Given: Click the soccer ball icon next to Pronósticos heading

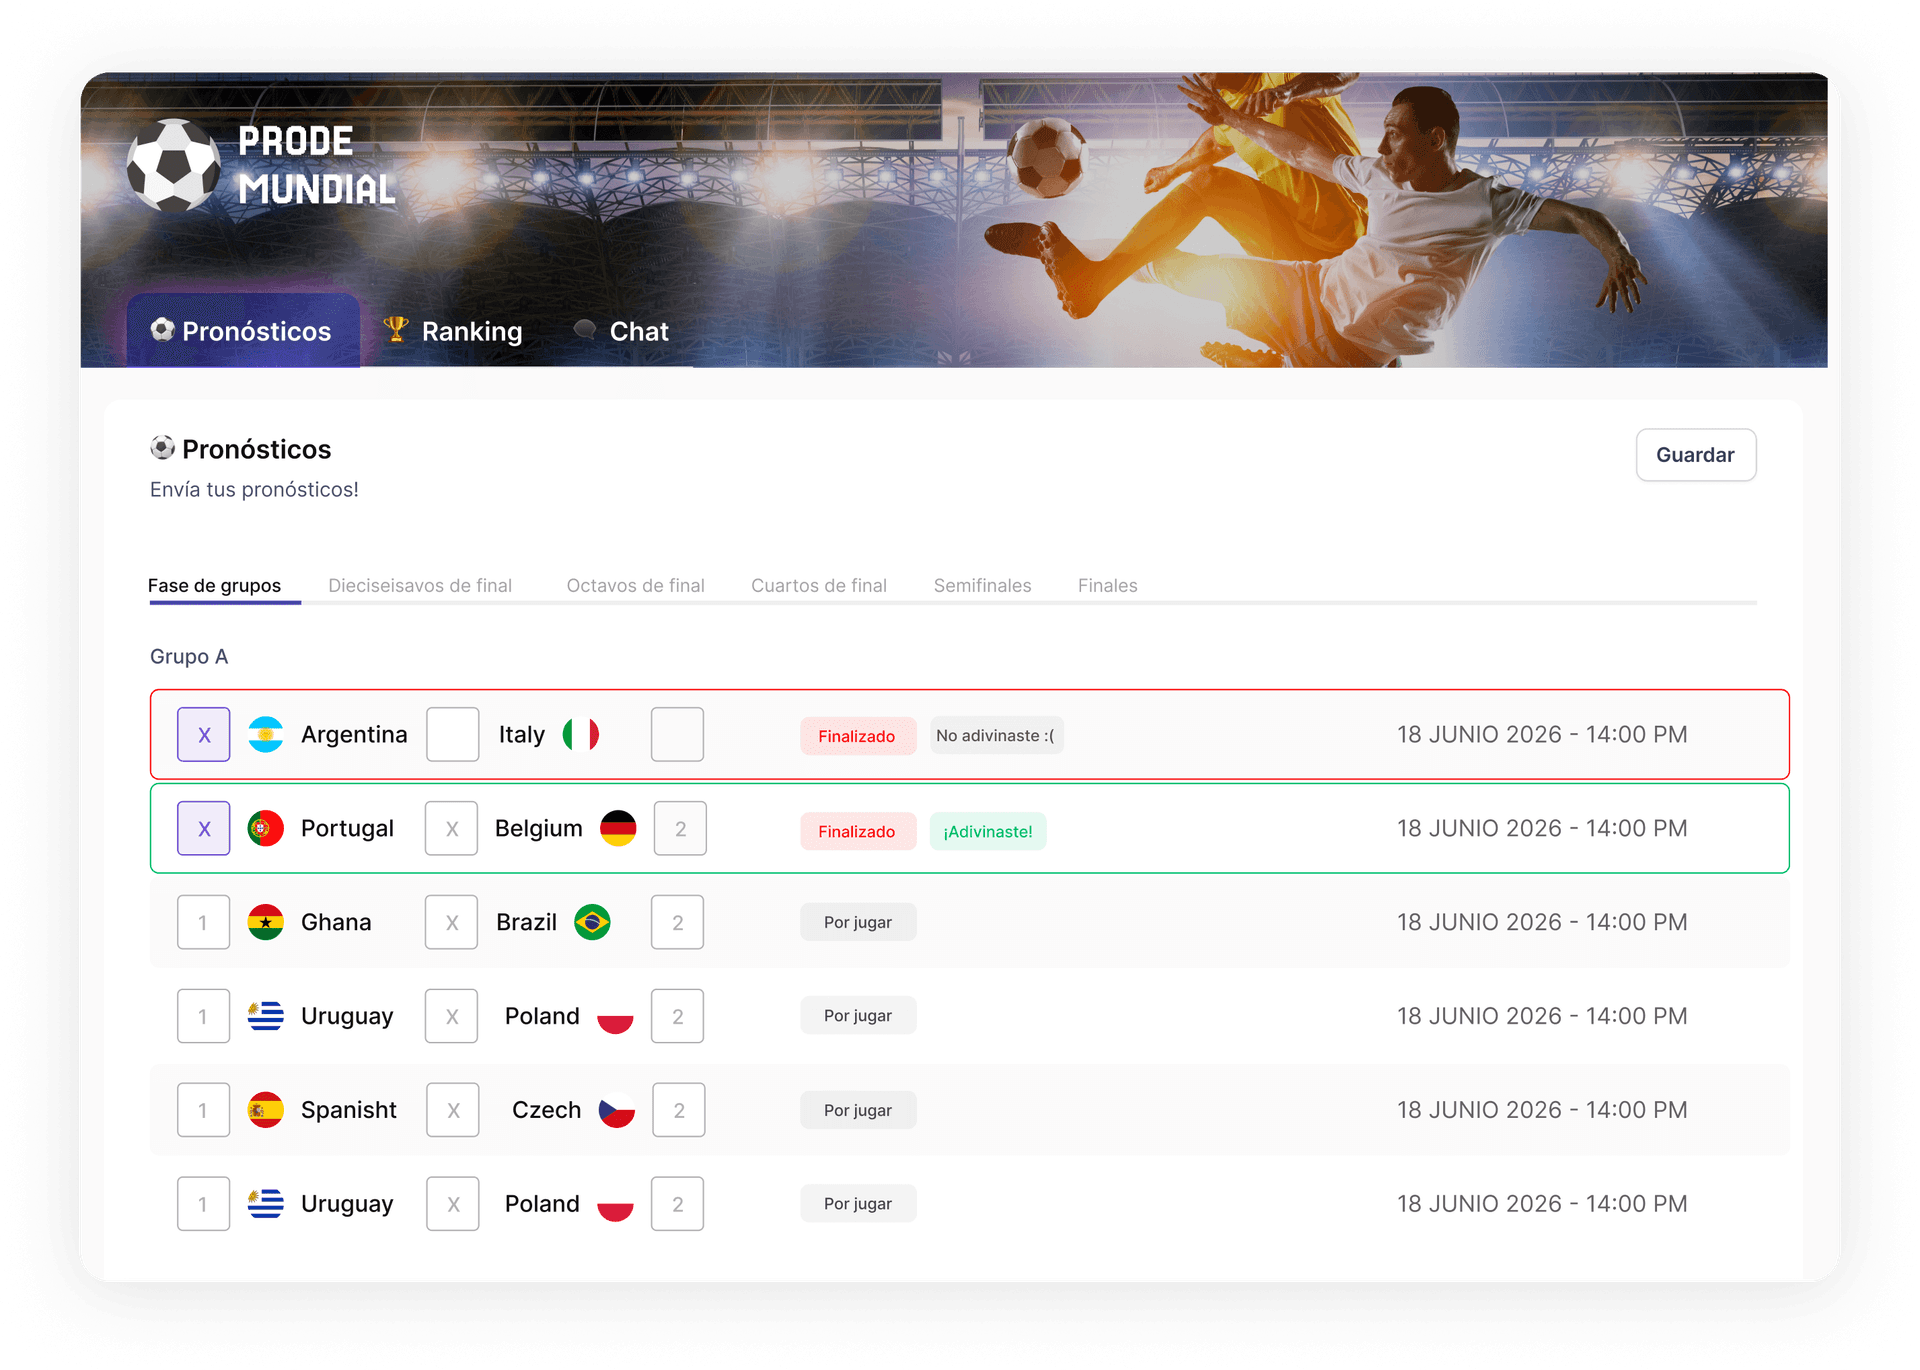Looking at the screenshot, I should pyautogui.click(x=163, y=449).
